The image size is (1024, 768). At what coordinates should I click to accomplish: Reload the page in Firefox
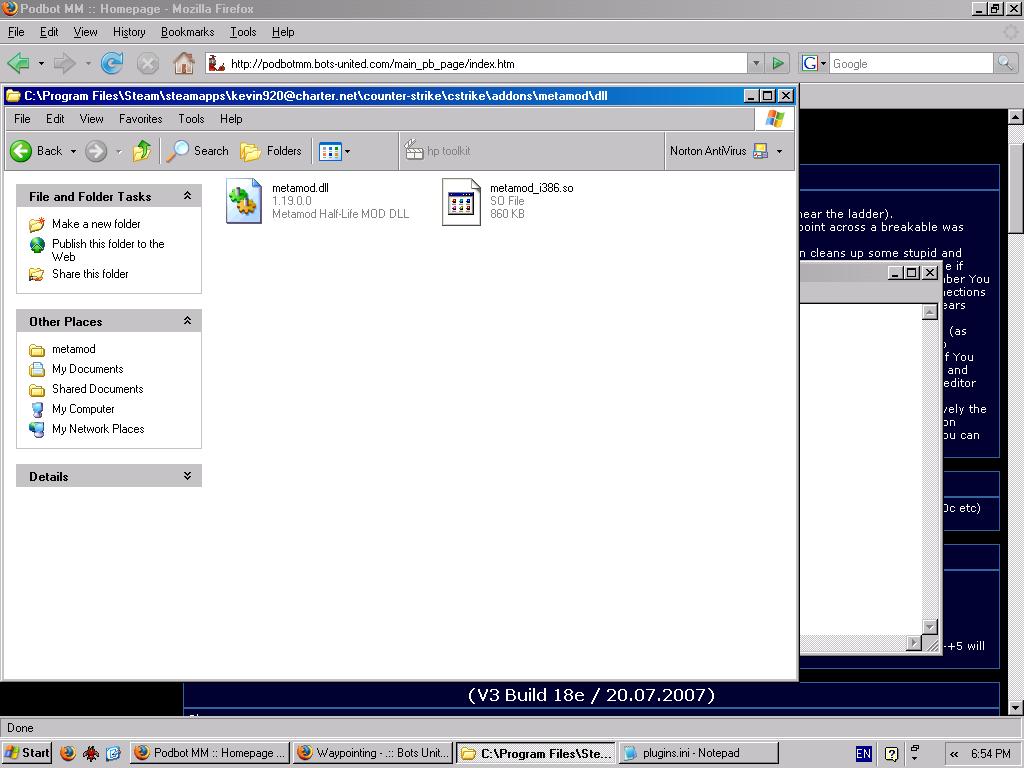pos(112,63)
